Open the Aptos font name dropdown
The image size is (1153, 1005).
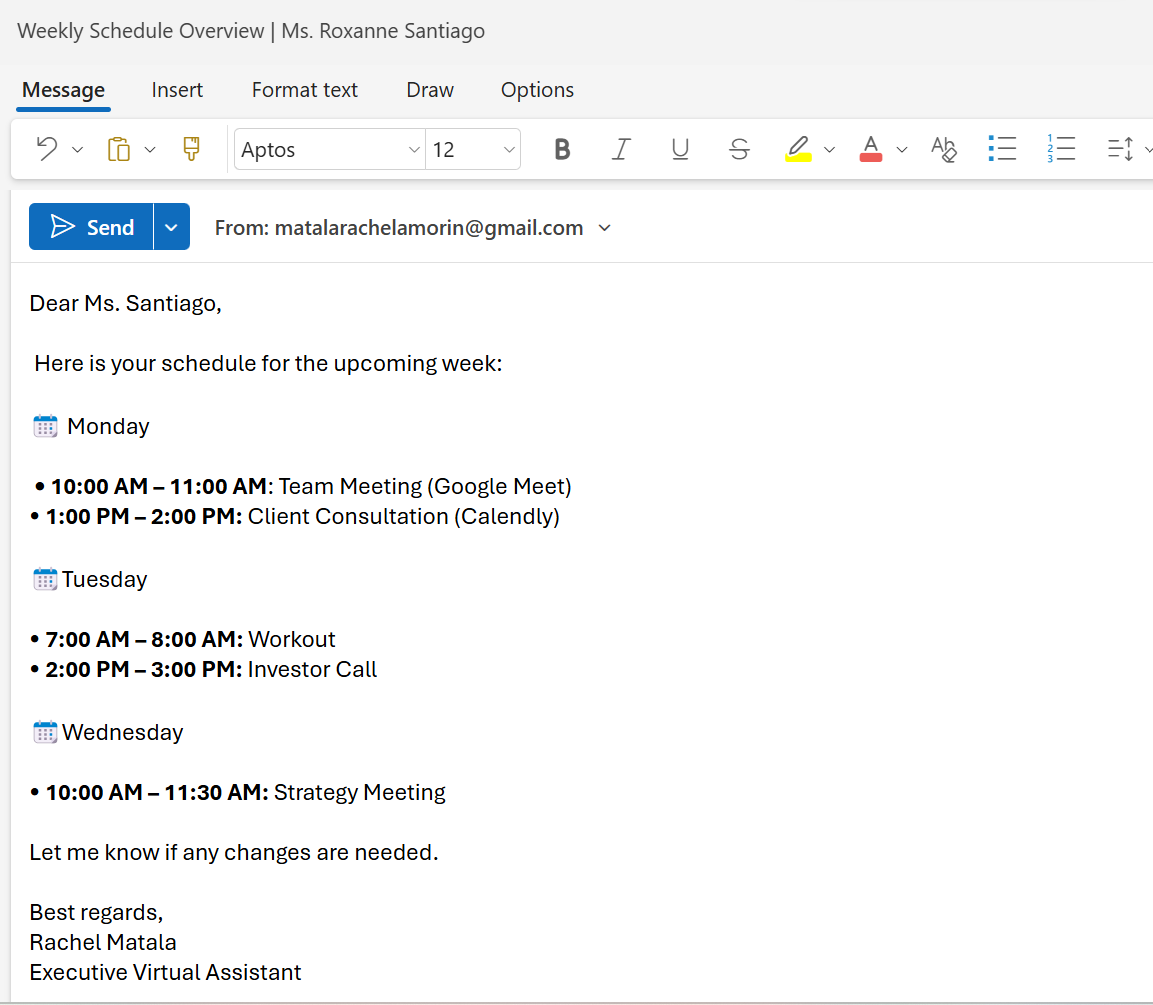coord(330,149)
